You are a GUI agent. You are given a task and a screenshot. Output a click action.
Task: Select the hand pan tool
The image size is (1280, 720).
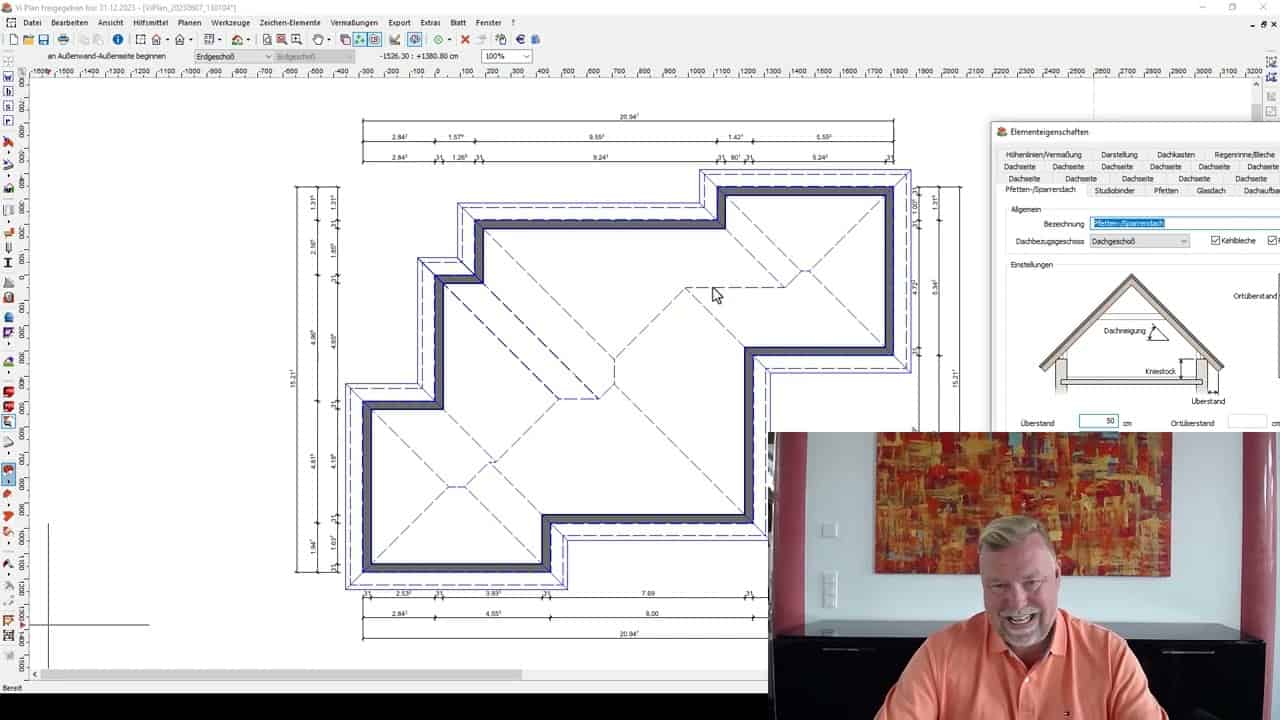(318, 40)
